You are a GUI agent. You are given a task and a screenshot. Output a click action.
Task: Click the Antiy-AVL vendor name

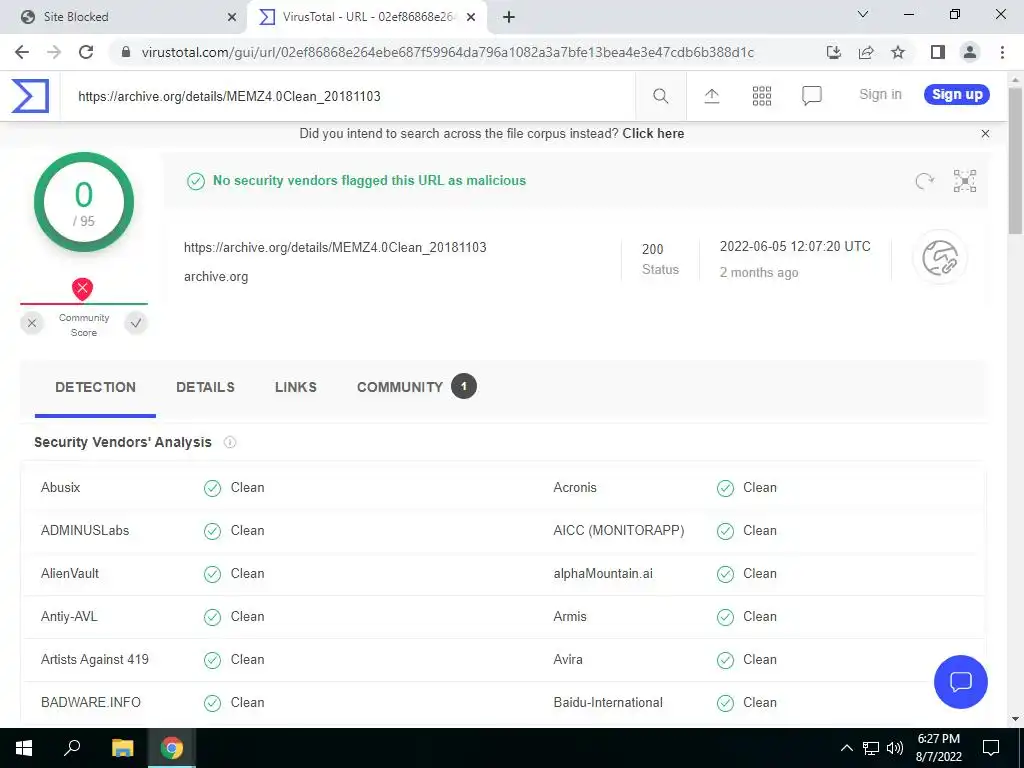coord(69,617)
